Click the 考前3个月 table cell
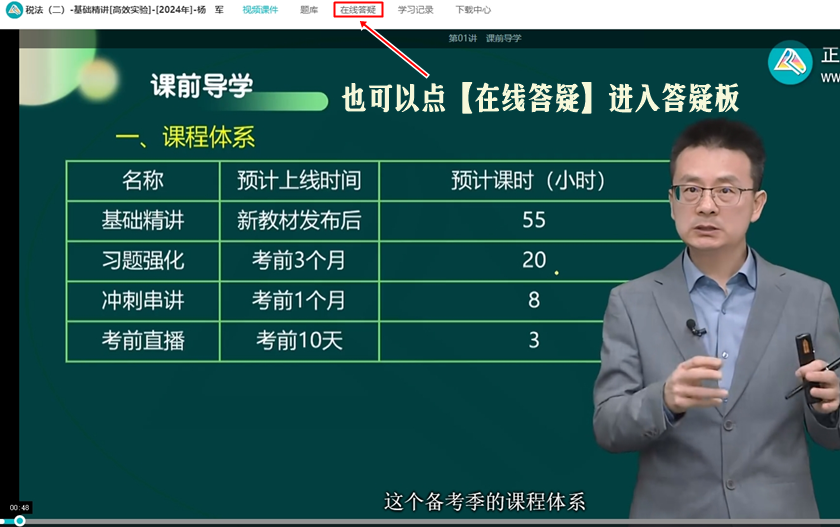 tap(299, 261)
